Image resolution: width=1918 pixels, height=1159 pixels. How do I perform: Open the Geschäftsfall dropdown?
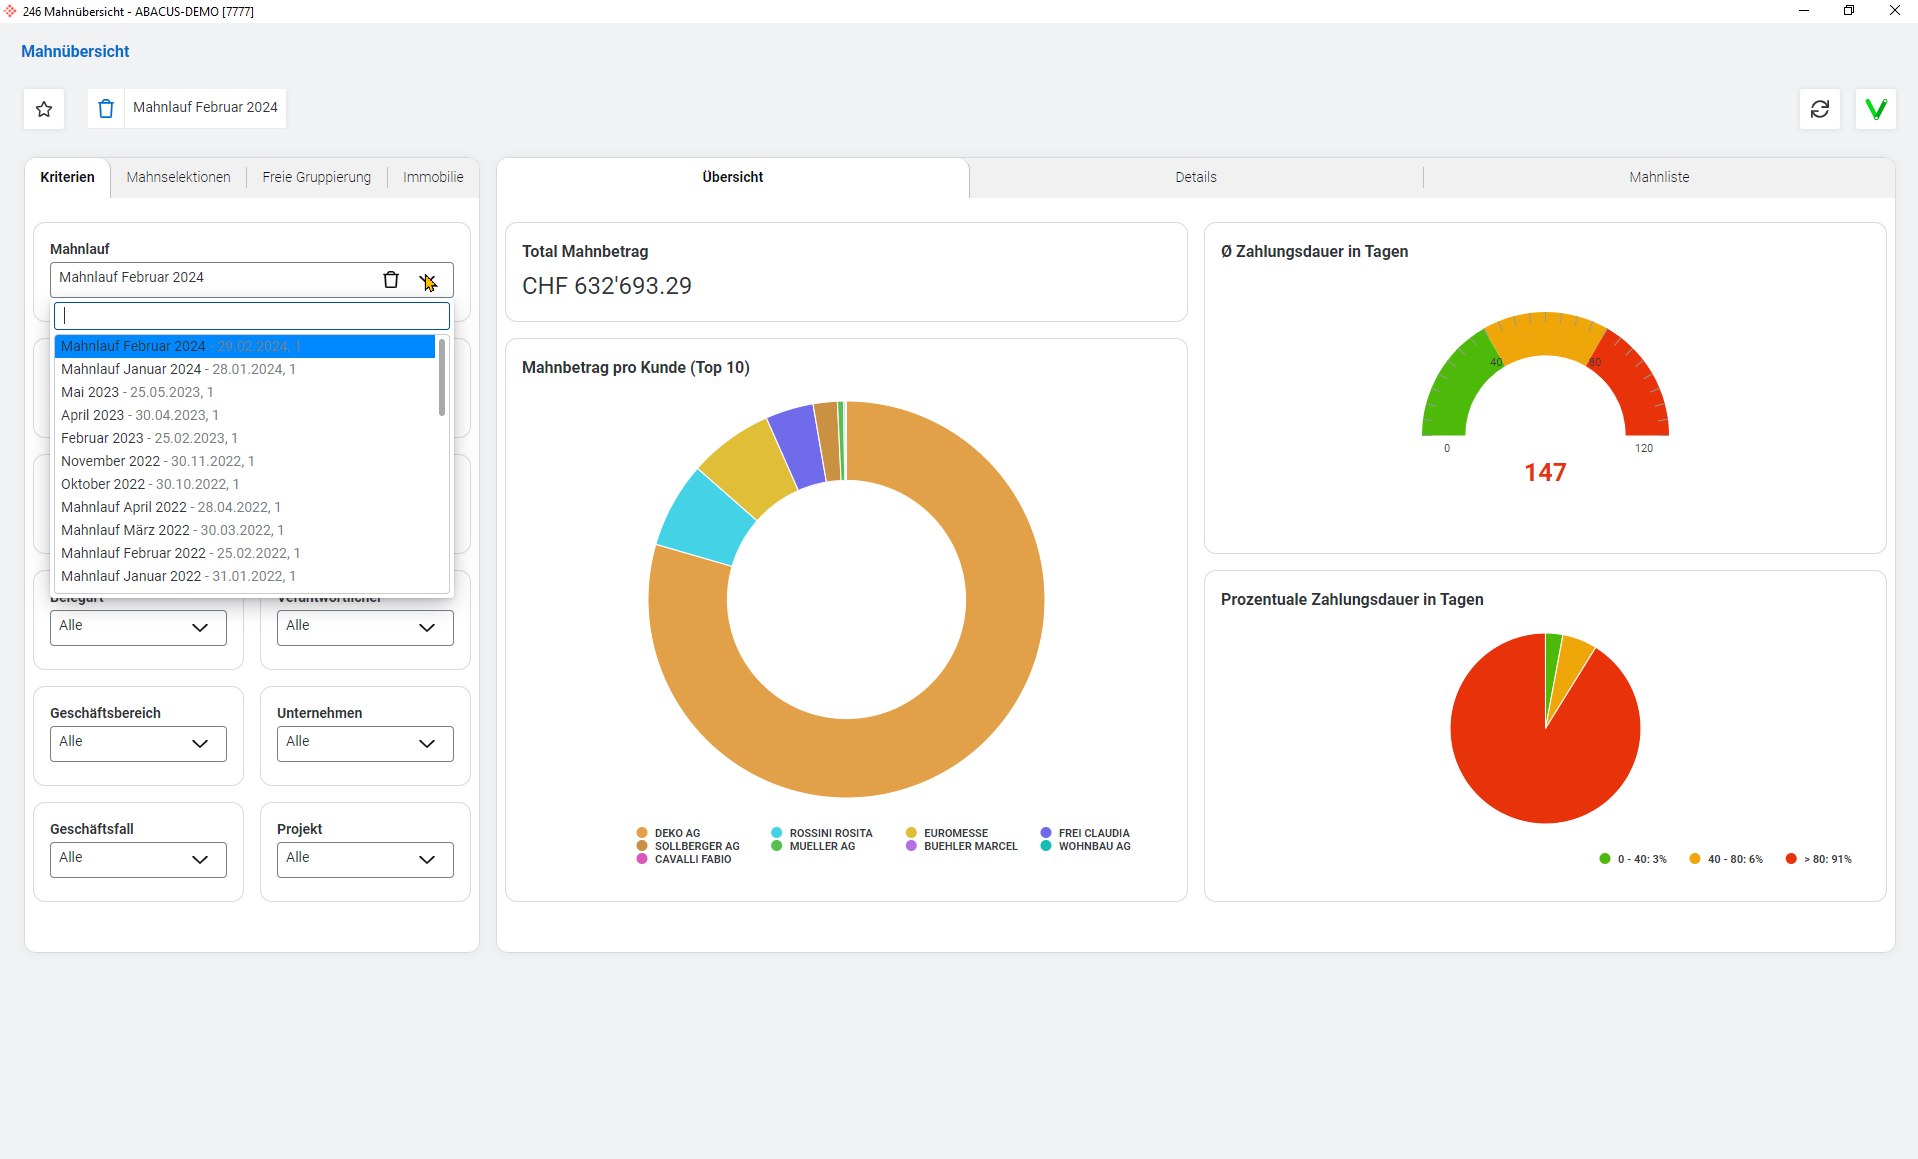[138, 859]
